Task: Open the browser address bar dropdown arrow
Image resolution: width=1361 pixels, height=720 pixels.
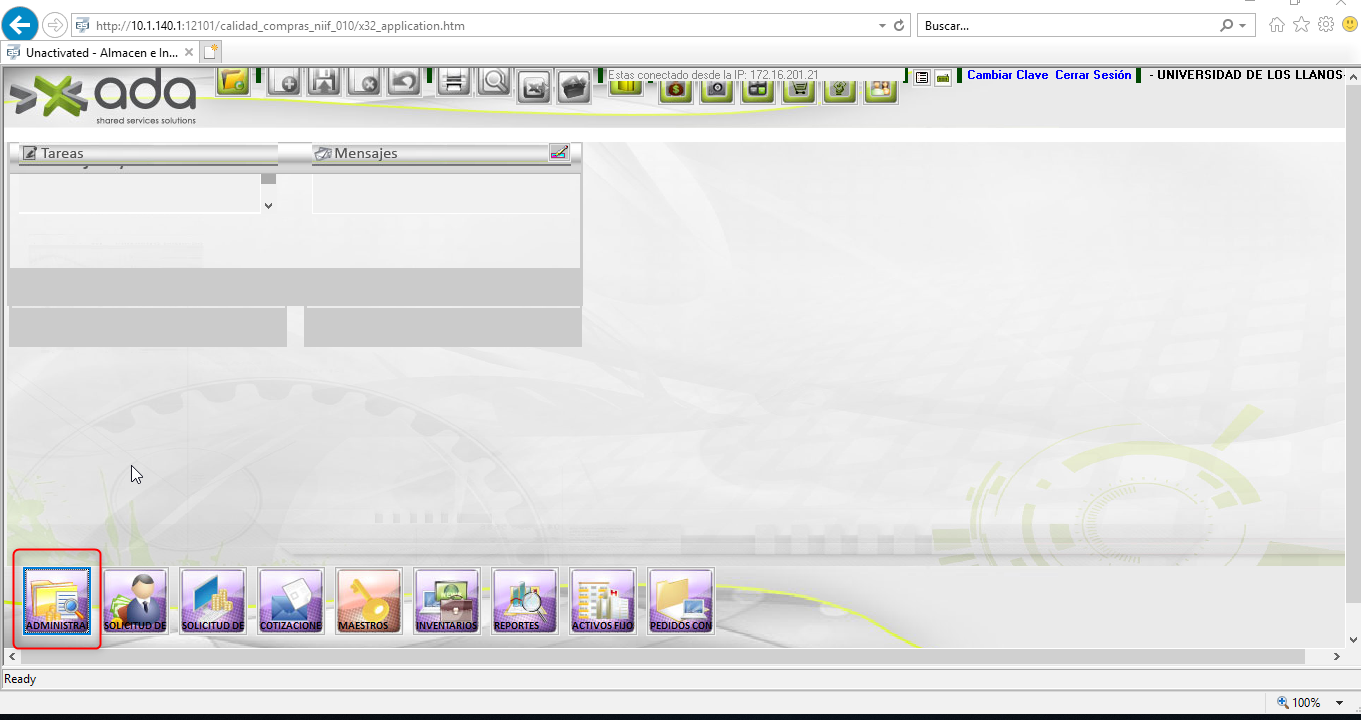Action: [x=881, y=25]
